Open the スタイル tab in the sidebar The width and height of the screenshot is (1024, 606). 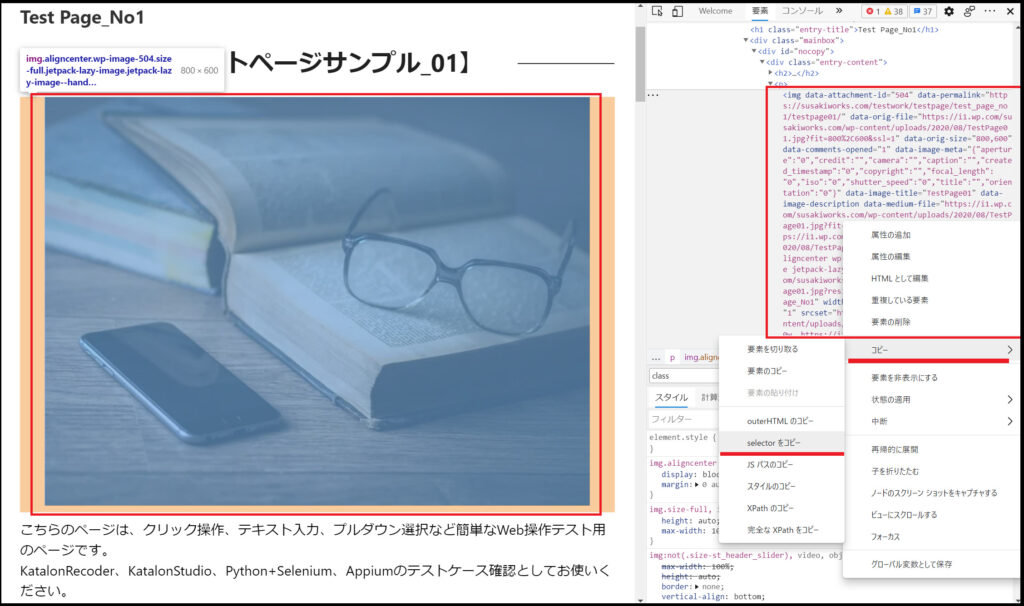[671, 397]
